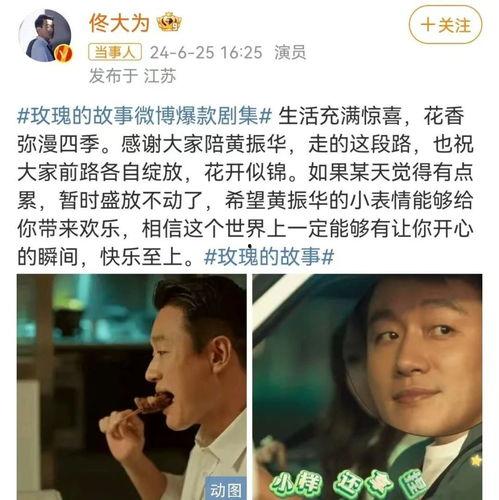
Task: Open the right image of man in car
Action: click(x=367, y=387)
